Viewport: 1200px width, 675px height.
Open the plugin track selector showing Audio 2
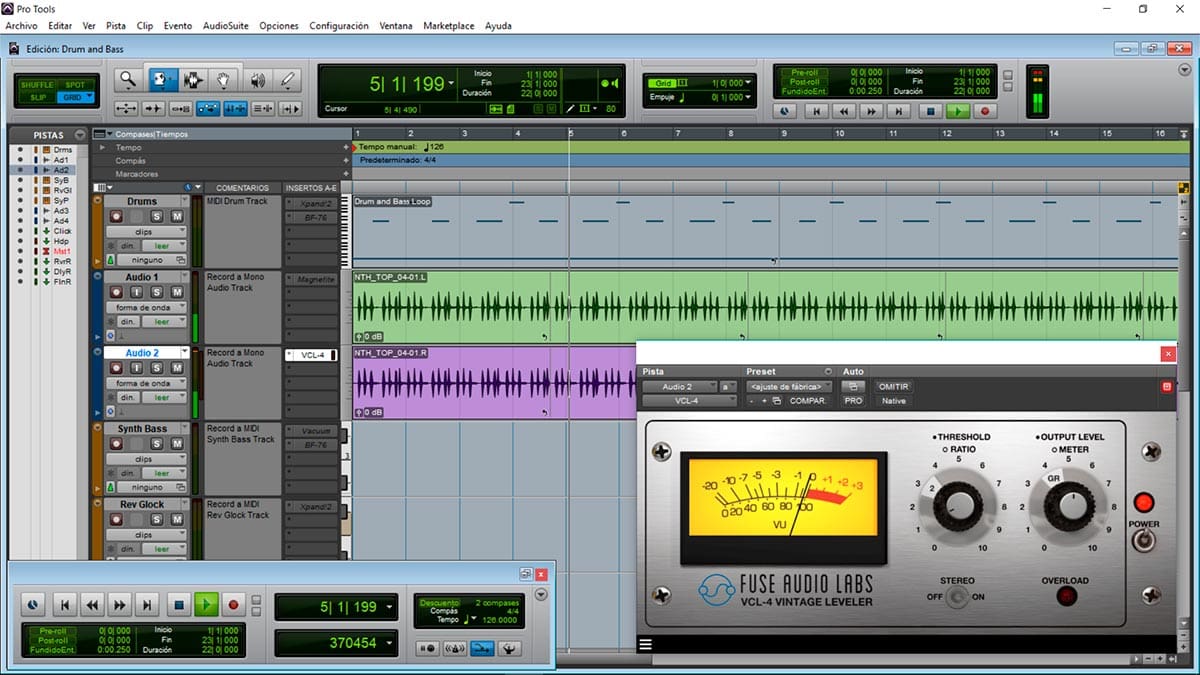click(x=681, y=386)
